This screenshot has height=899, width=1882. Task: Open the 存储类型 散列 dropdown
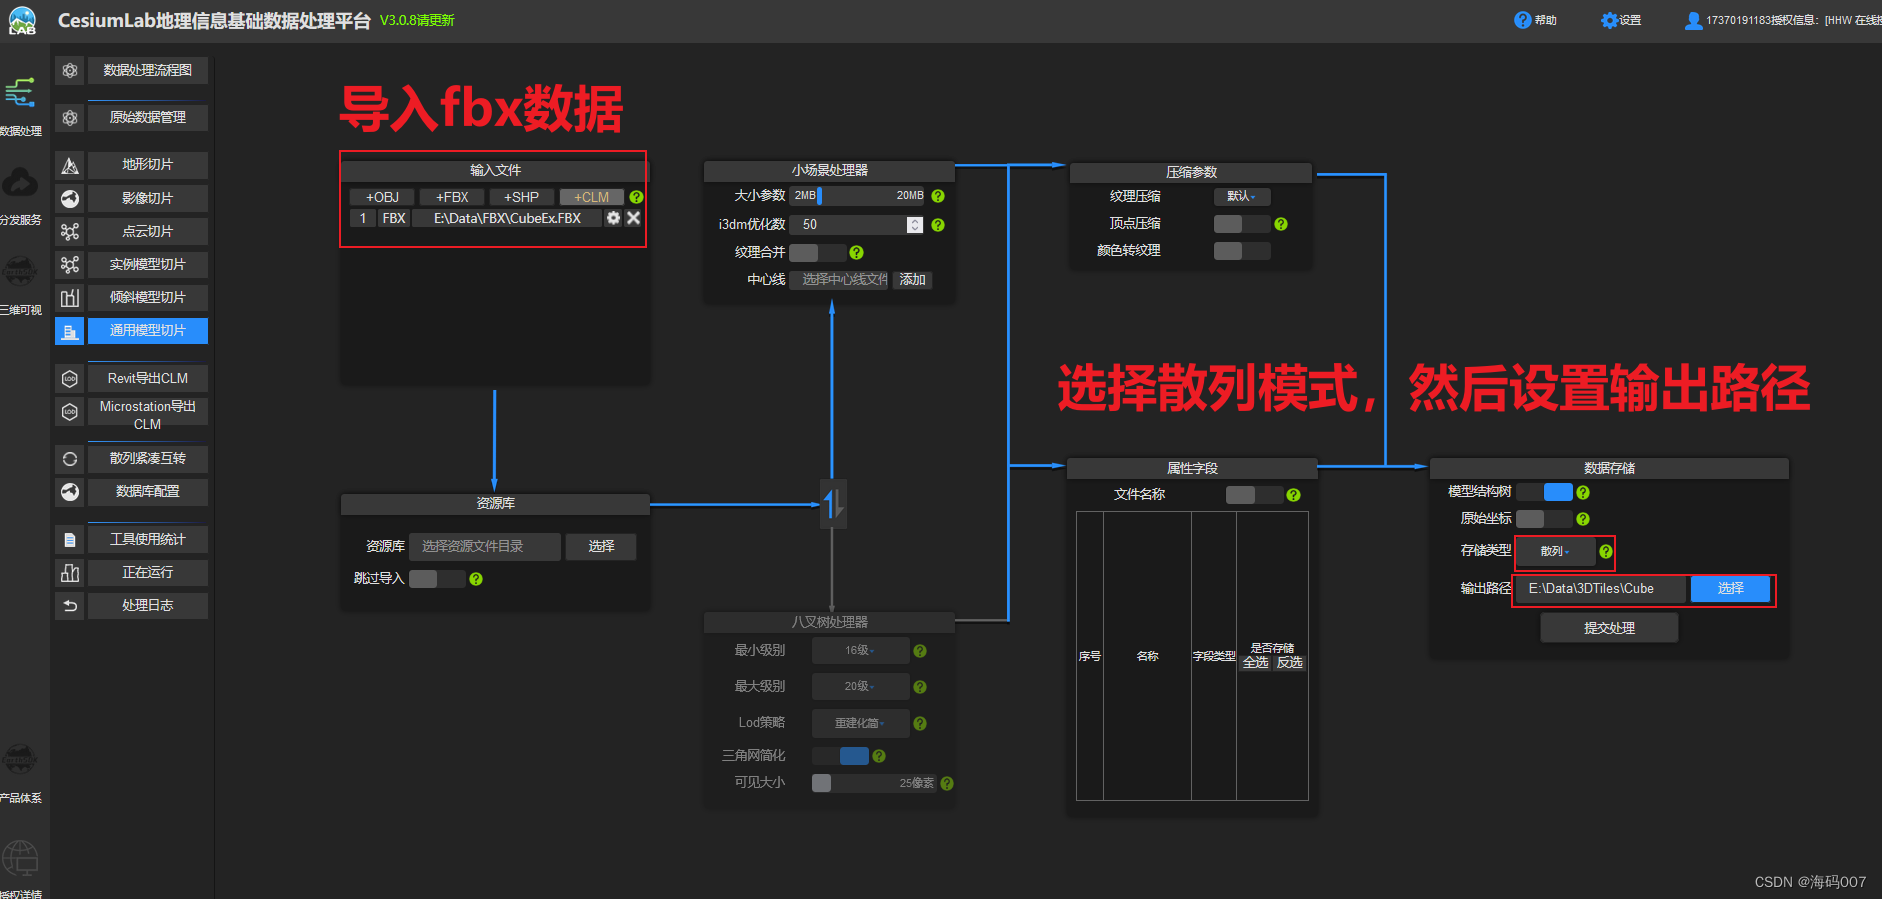pyautogui.click(x=1555, y=551)
